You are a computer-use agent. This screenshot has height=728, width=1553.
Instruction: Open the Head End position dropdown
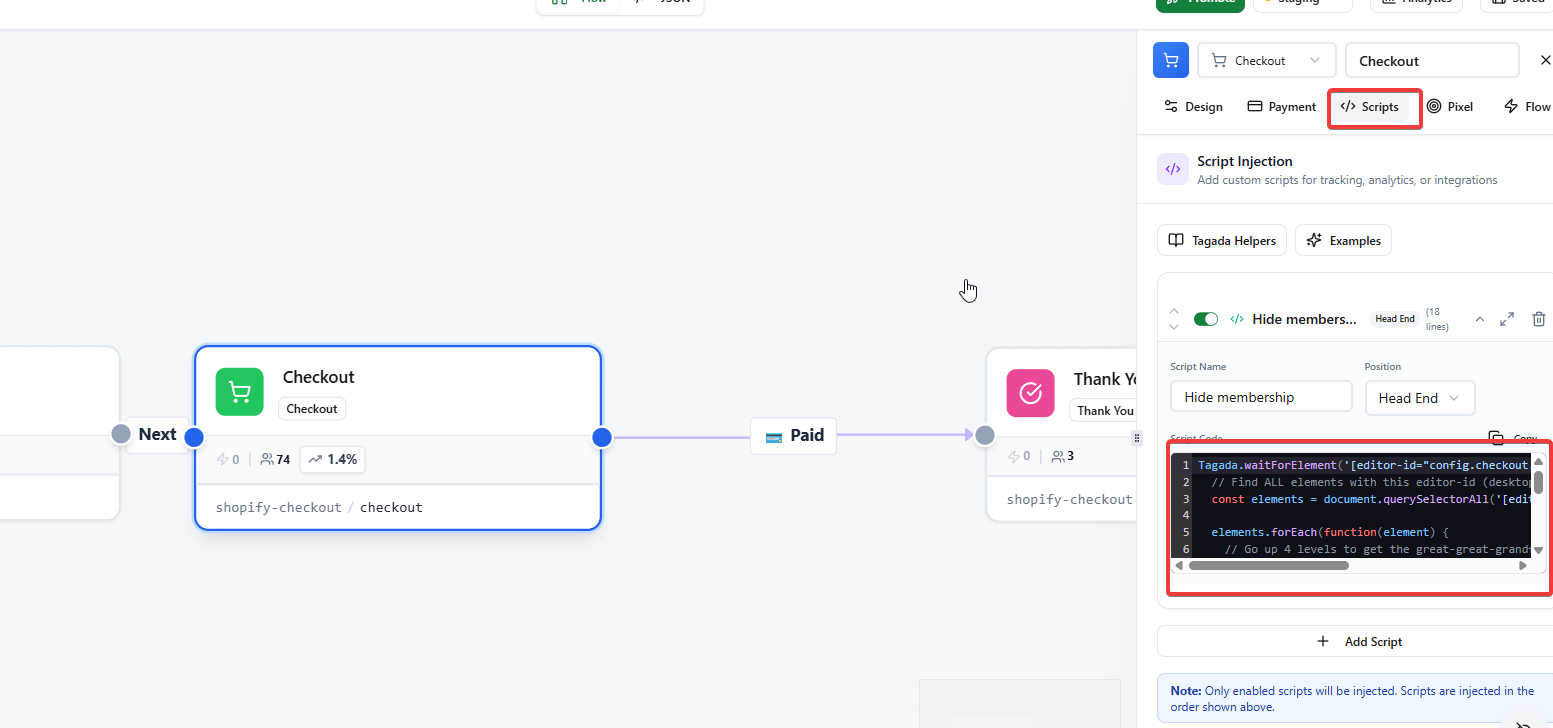coord(1419,398)
